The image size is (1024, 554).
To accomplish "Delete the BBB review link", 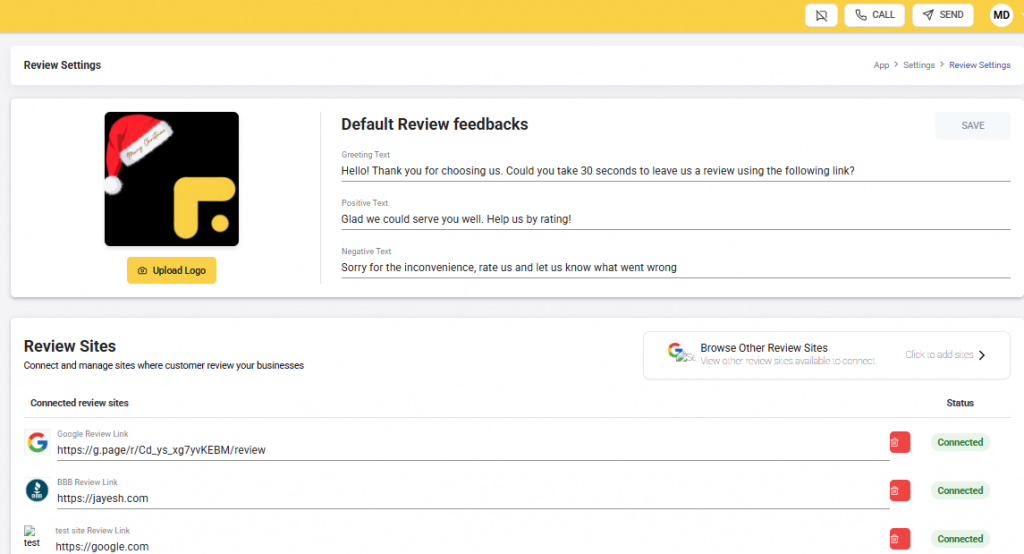I will click(899, 490).
